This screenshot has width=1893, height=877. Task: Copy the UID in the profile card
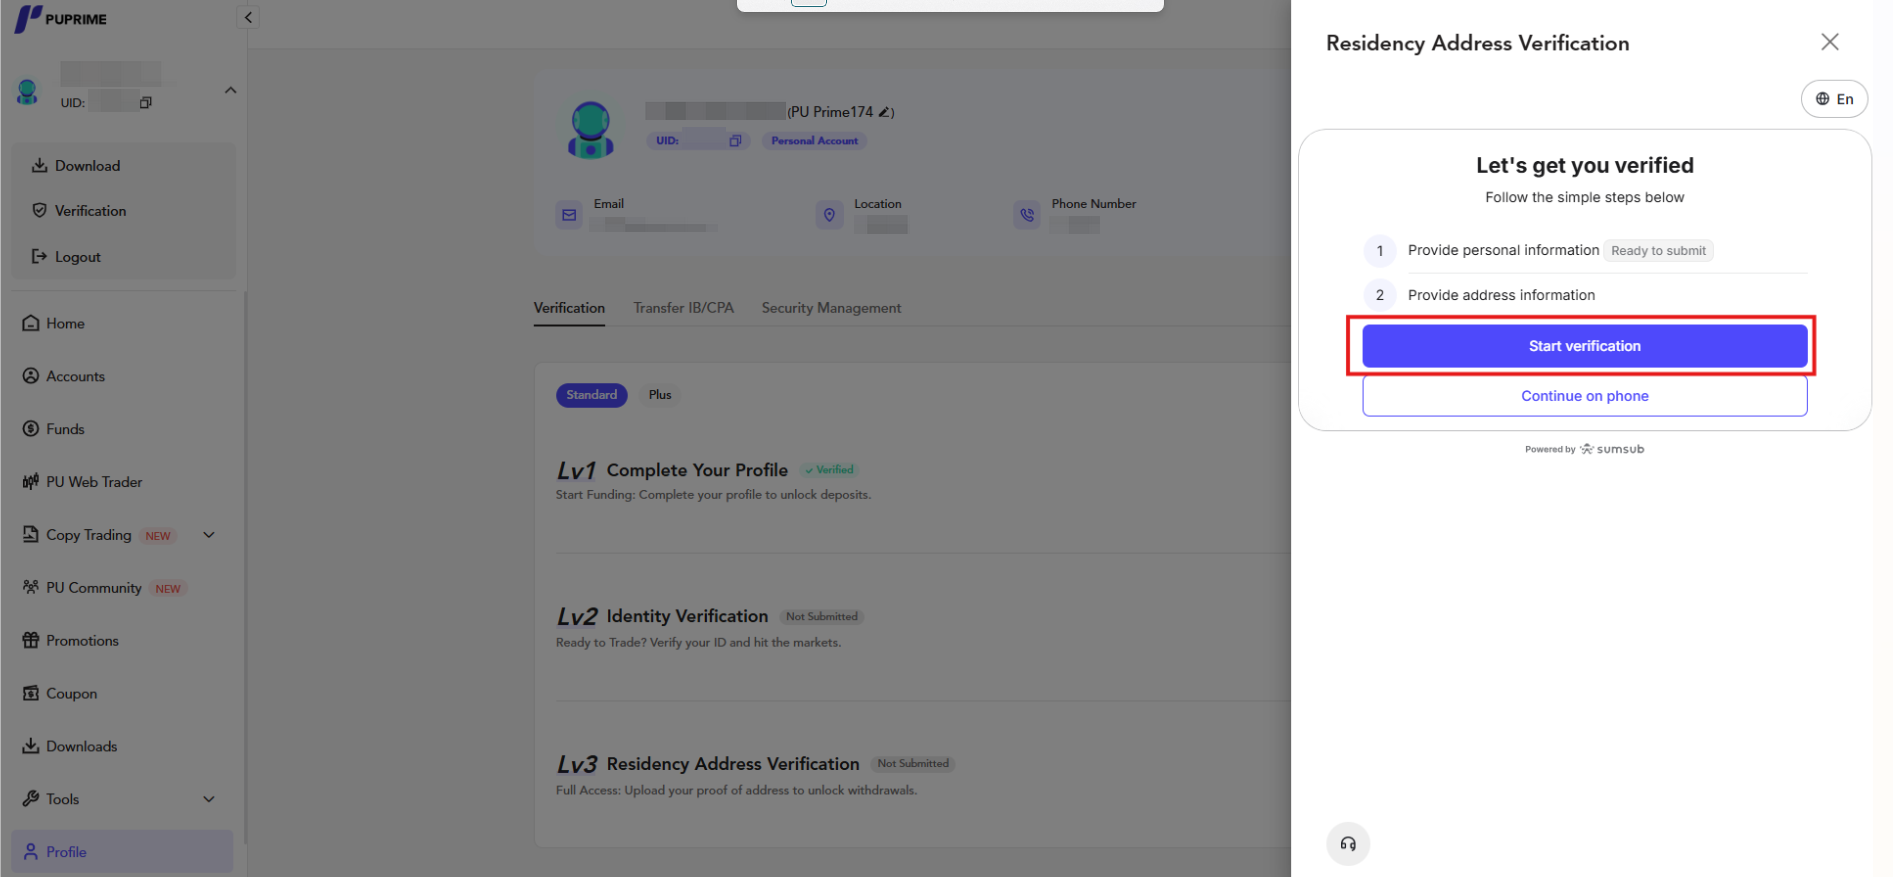tap(735, 141)
